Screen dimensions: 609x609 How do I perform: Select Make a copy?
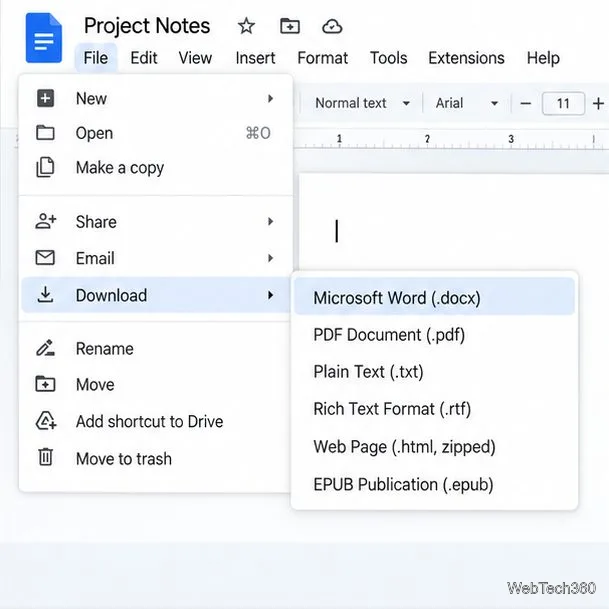155,167
